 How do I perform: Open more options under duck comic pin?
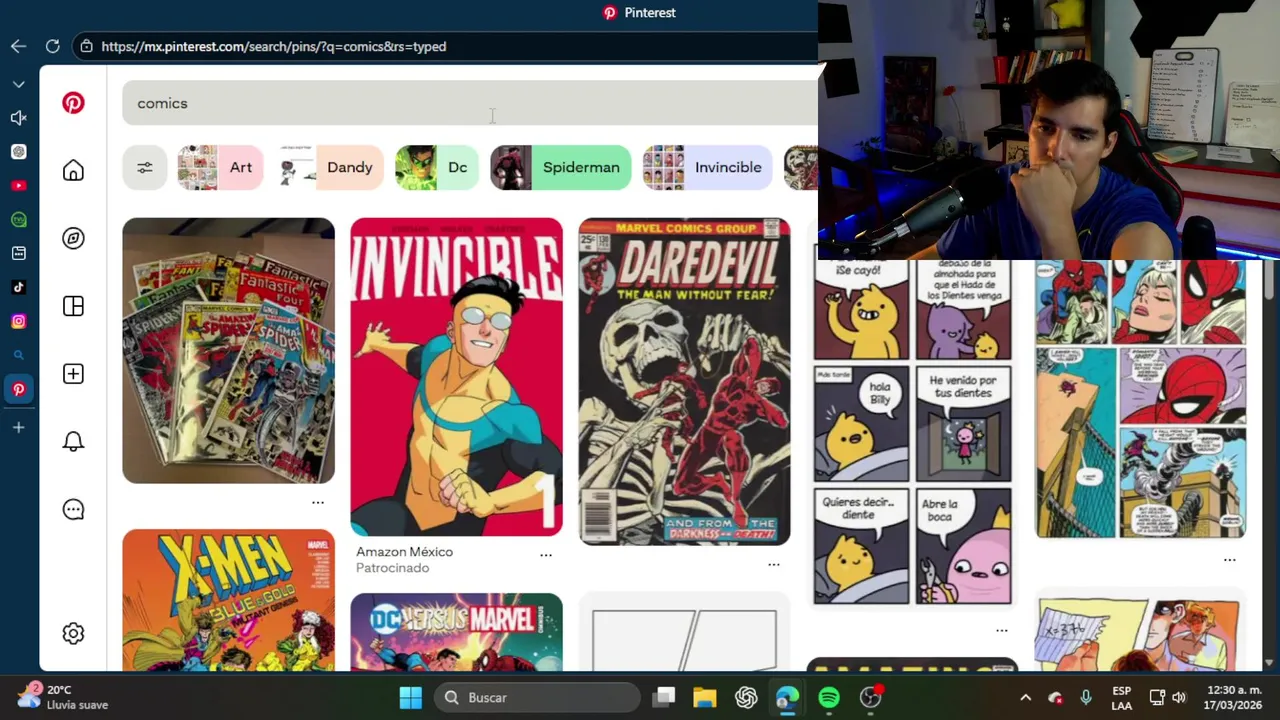tap(1002, 630)
